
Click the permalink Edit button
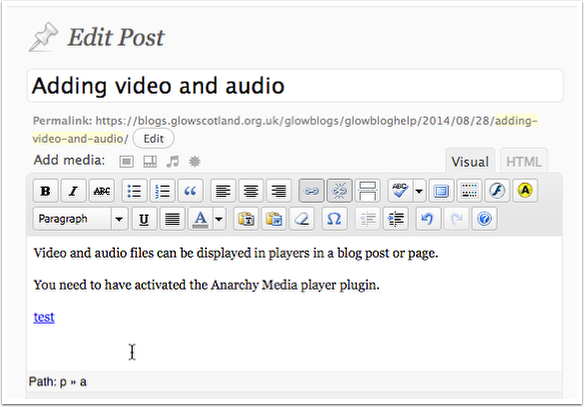(x=153, y=139)
